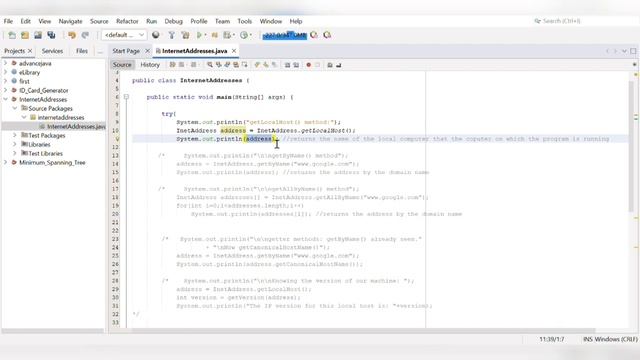Screen dimensions: 640x360
Task: Expand the Libraries node
Action: click(x=15, y=144)
